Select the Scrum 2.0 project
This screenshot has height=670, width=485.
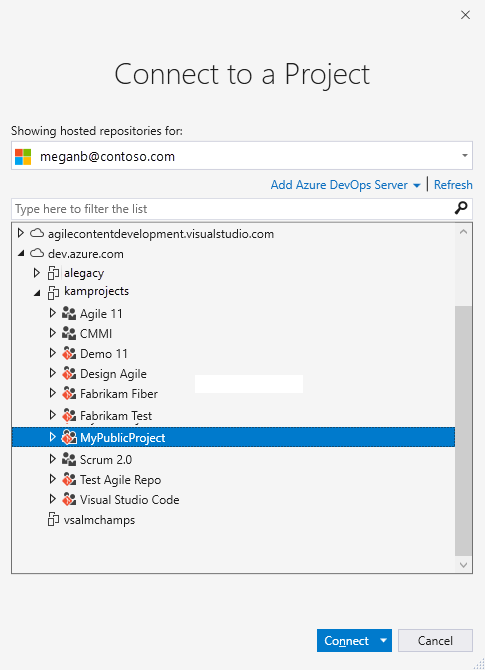click(x=106, y=459)
